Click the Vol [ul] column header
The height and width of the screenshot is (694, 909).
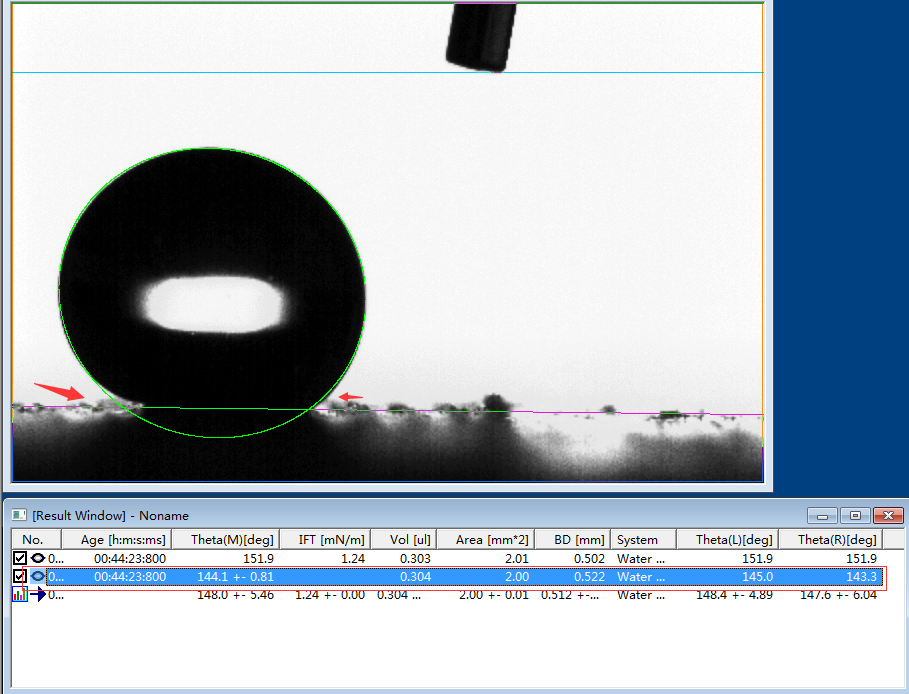(404, 539)
